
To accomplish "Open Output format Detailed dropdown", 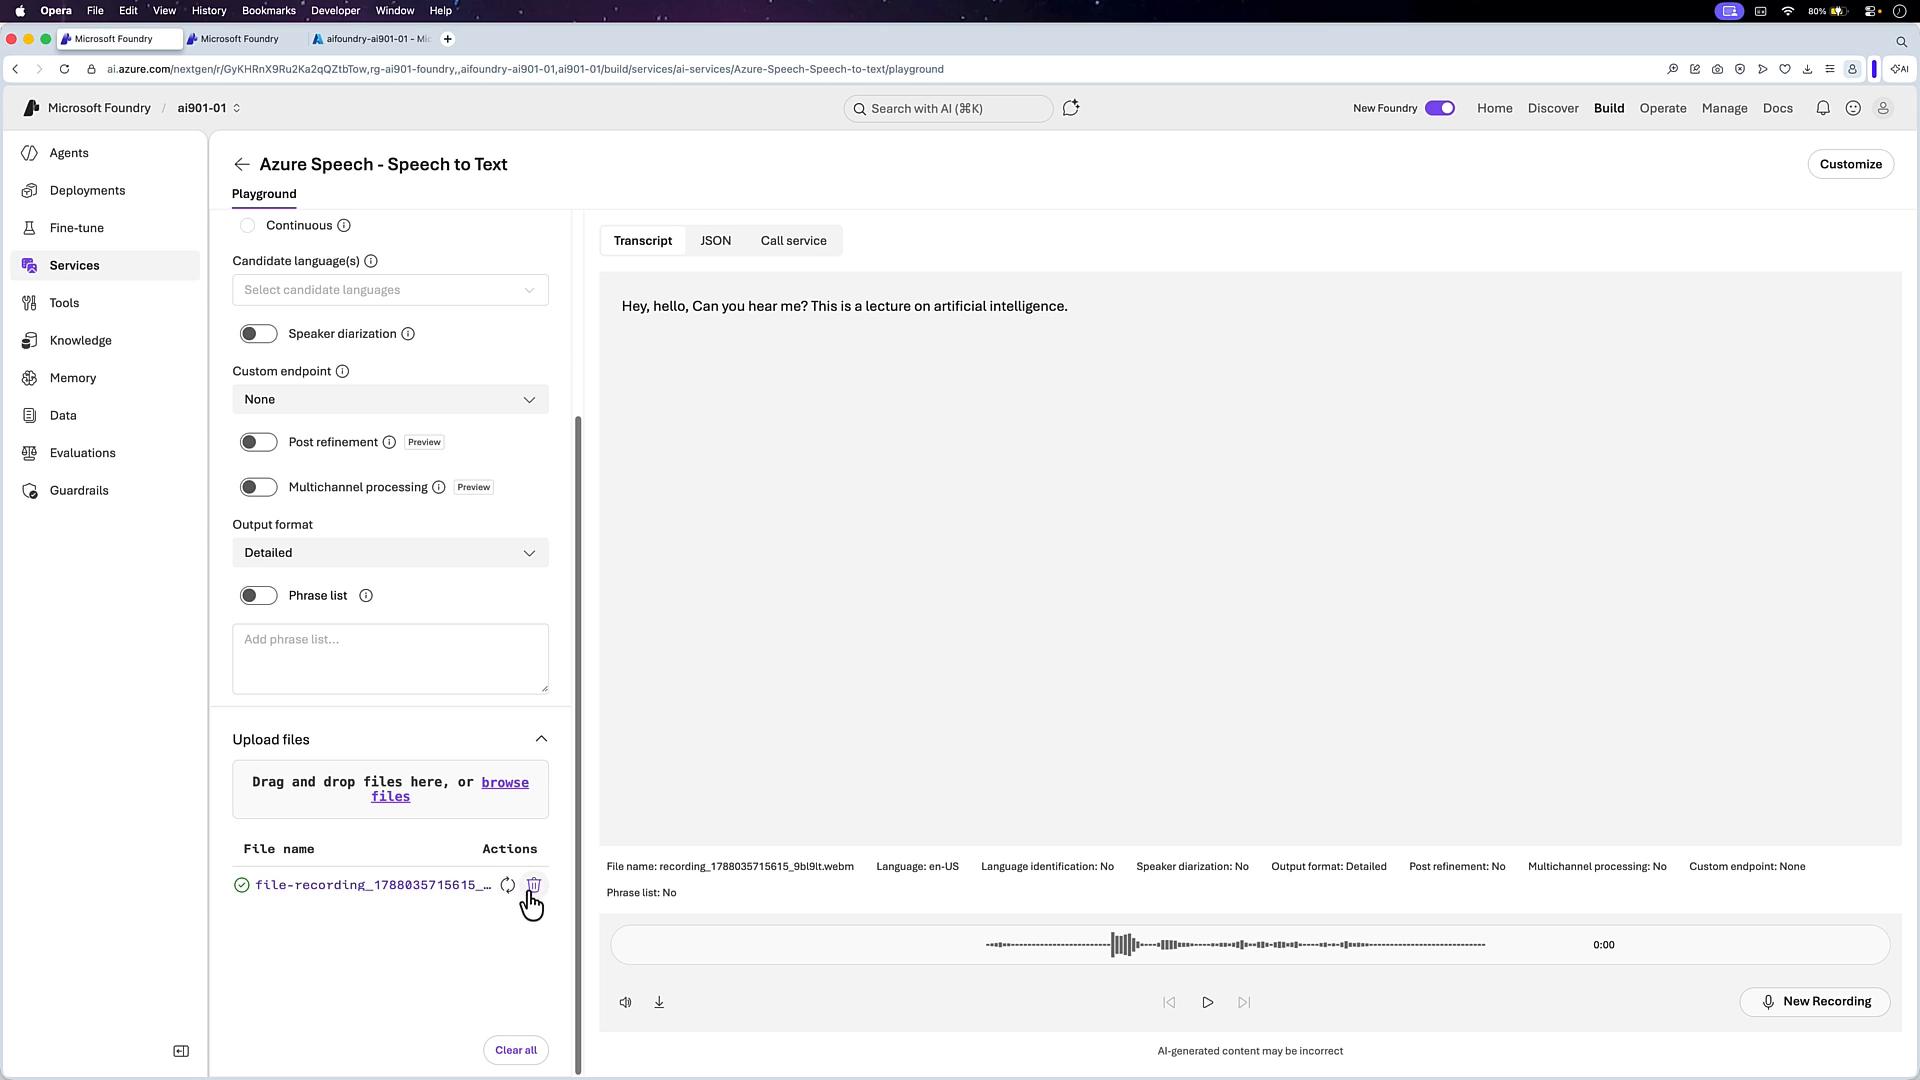I will coord(390,553).
